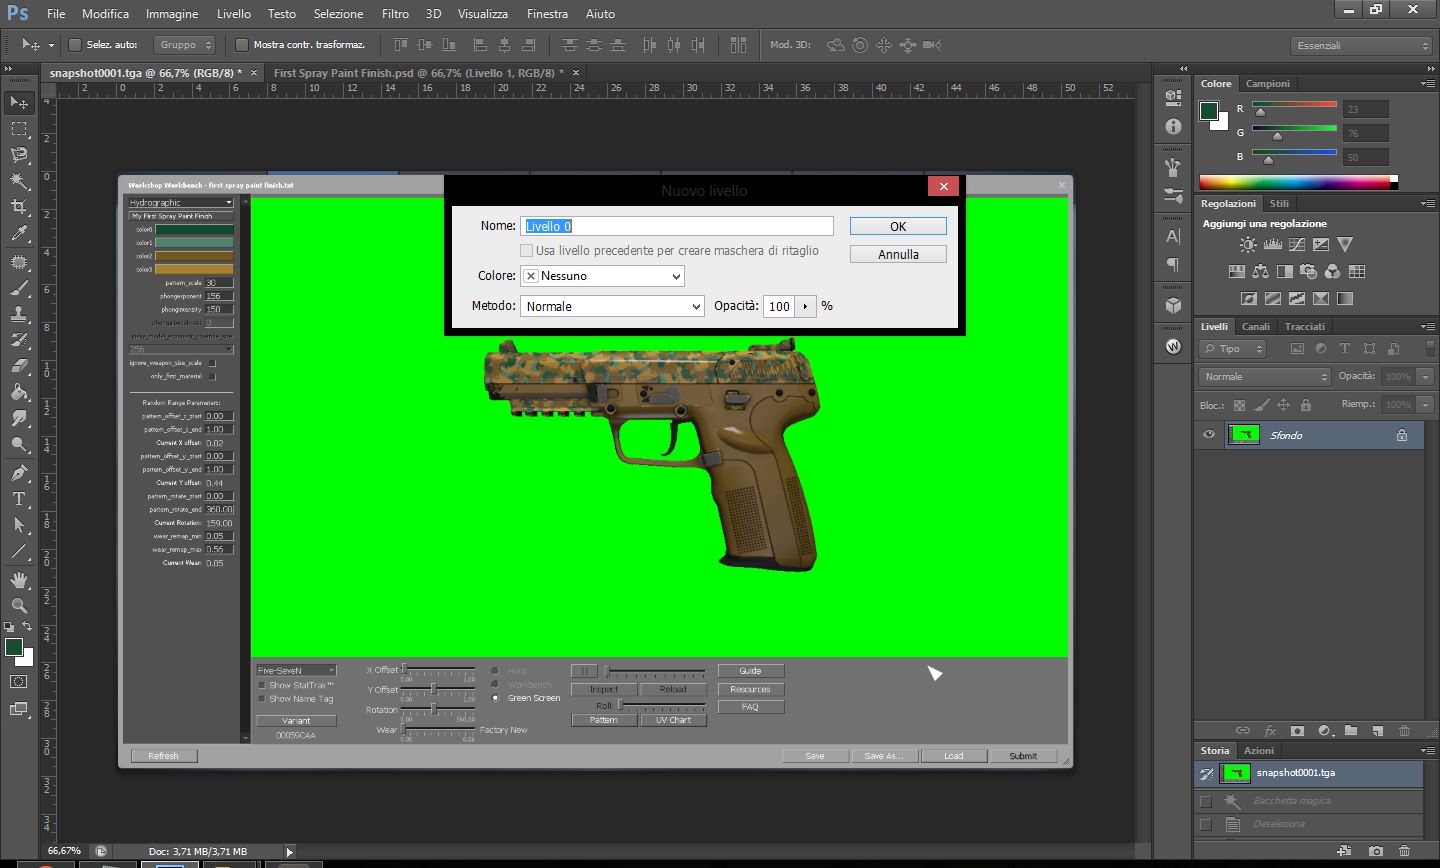Click the Nome layer name field

pyautogui.click(x=678, y=227)
